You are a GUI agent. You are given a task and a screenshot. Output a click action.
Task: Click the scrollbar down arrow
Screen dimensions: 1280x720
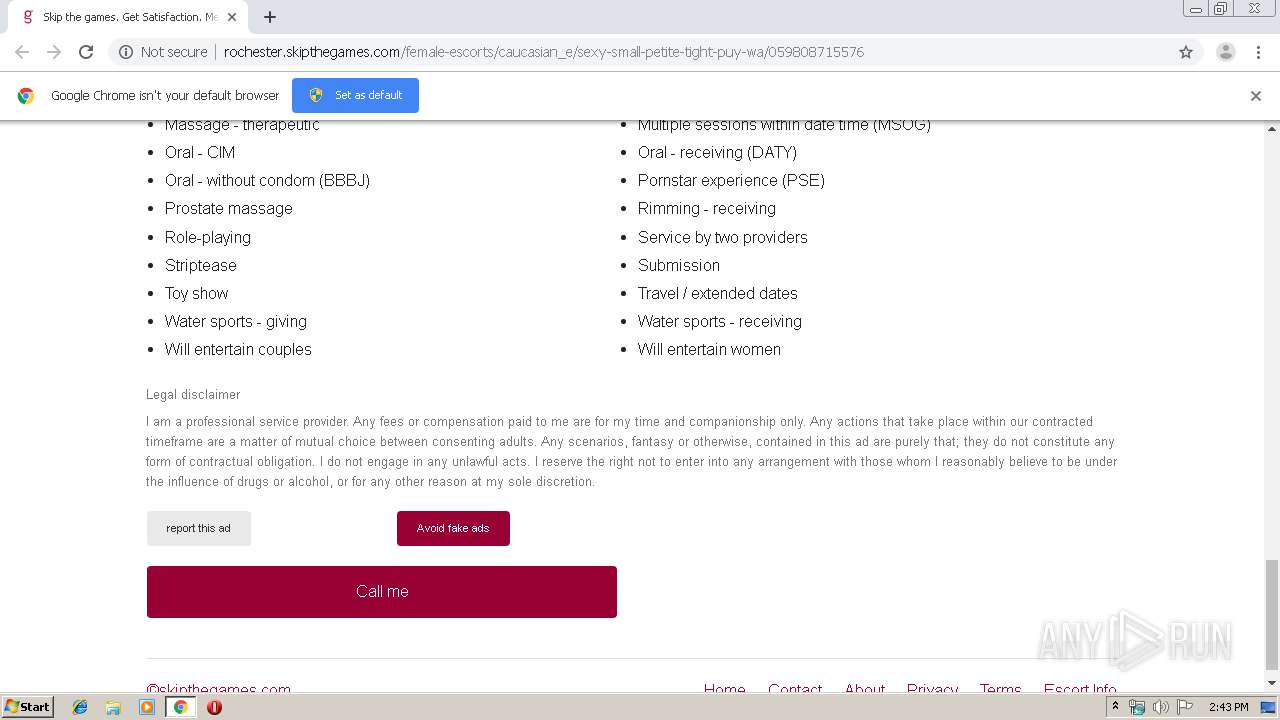[1272, 684]
